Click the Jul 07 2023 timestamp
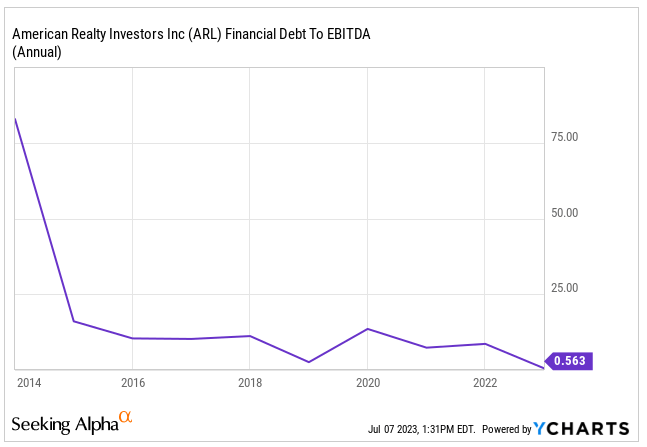This screenshot has height=447, width=647. click(x=421, y=429)
